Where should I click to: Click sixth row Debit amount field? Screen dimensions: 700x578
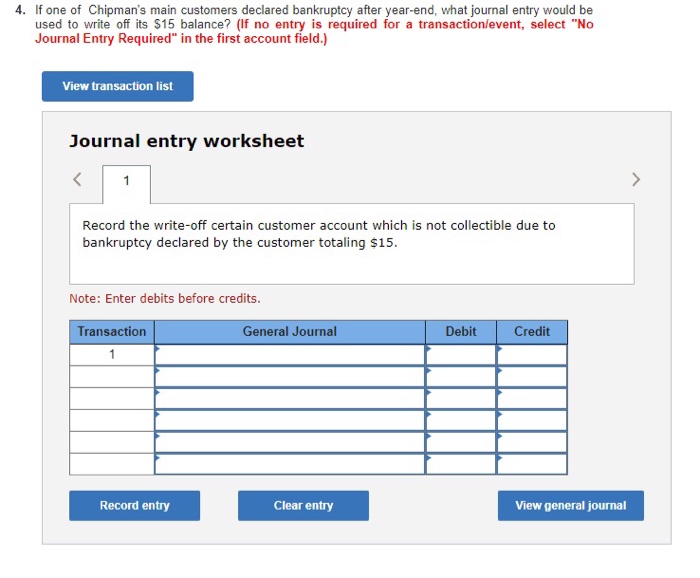[461, 464]
